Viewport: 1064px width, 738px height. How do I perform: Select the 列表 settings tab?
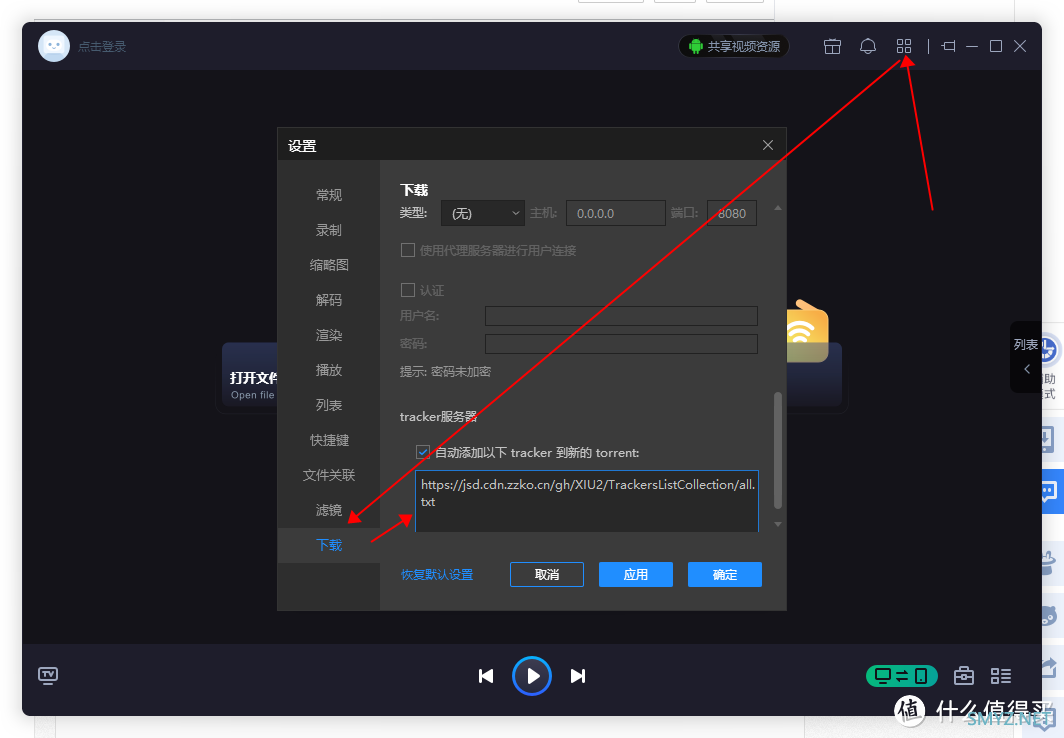(x=328, y=405)
